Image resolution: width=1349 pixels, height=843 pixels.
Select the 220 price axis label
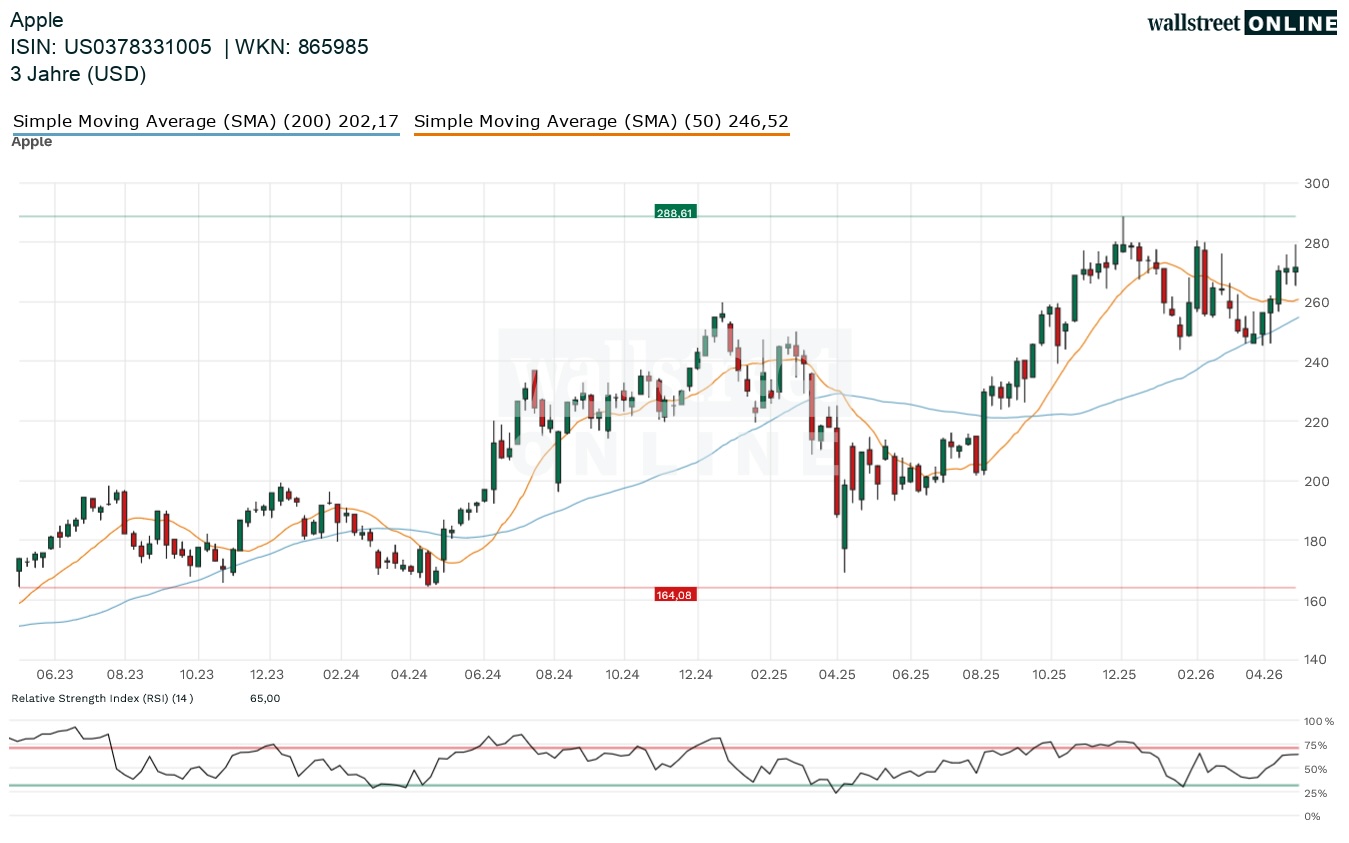pos(1315,422)
